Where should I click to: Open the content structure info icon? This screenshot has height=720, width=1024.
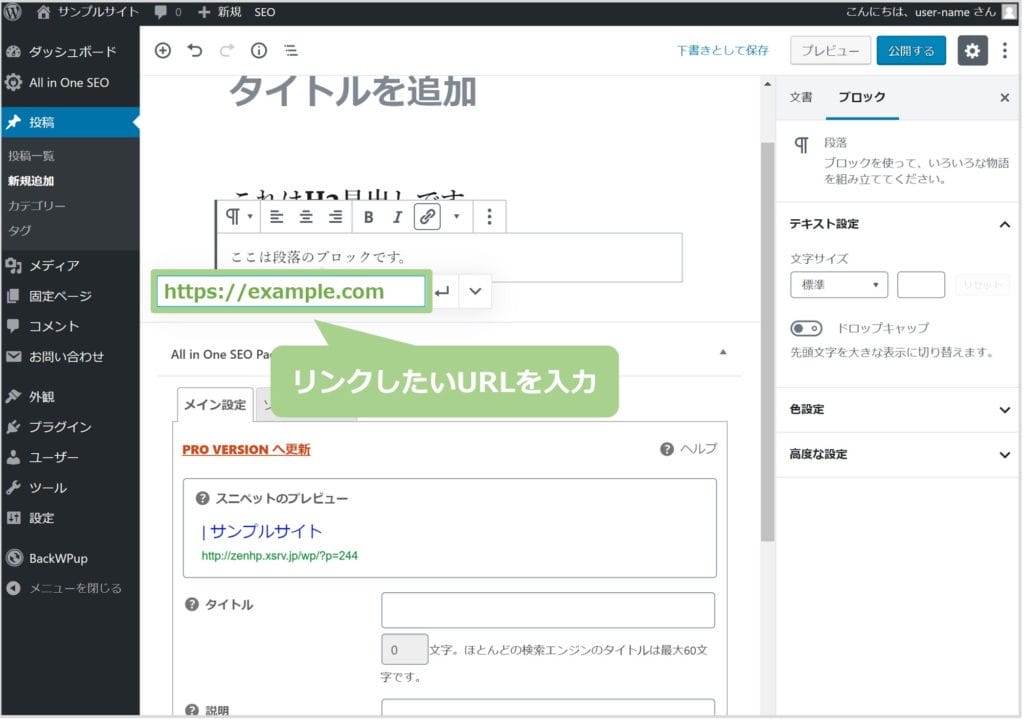point(258,51)
